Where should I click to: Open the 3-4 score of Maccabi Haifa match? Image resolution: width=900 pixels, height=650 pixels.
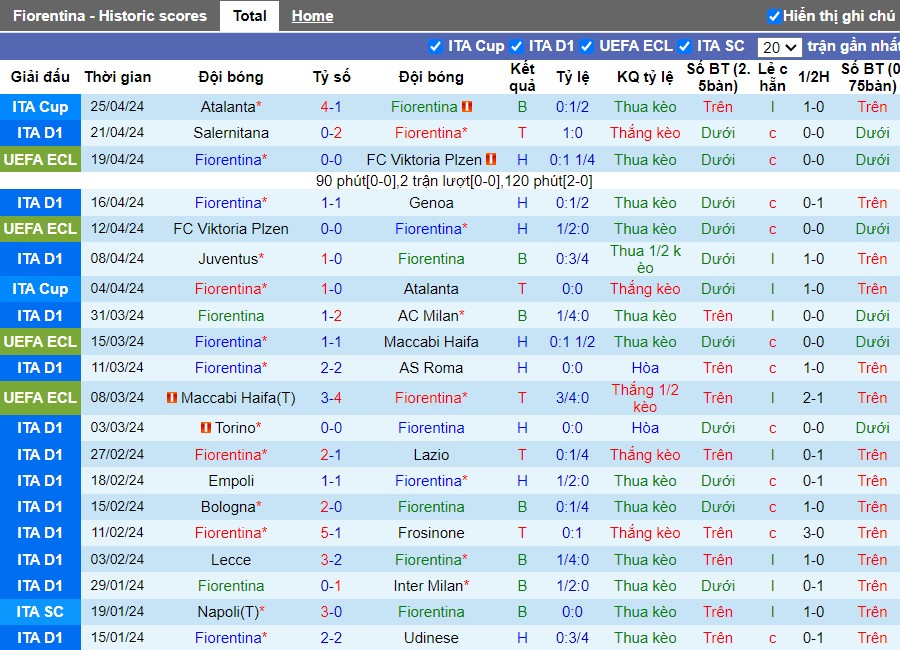point(331,397)
